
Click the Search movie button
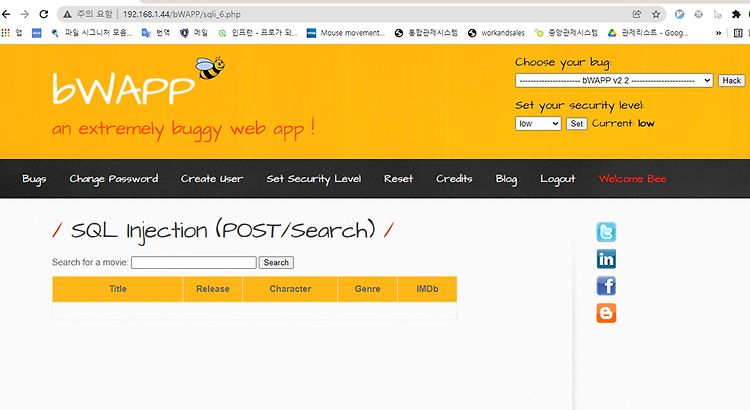[x=276, y=263]
